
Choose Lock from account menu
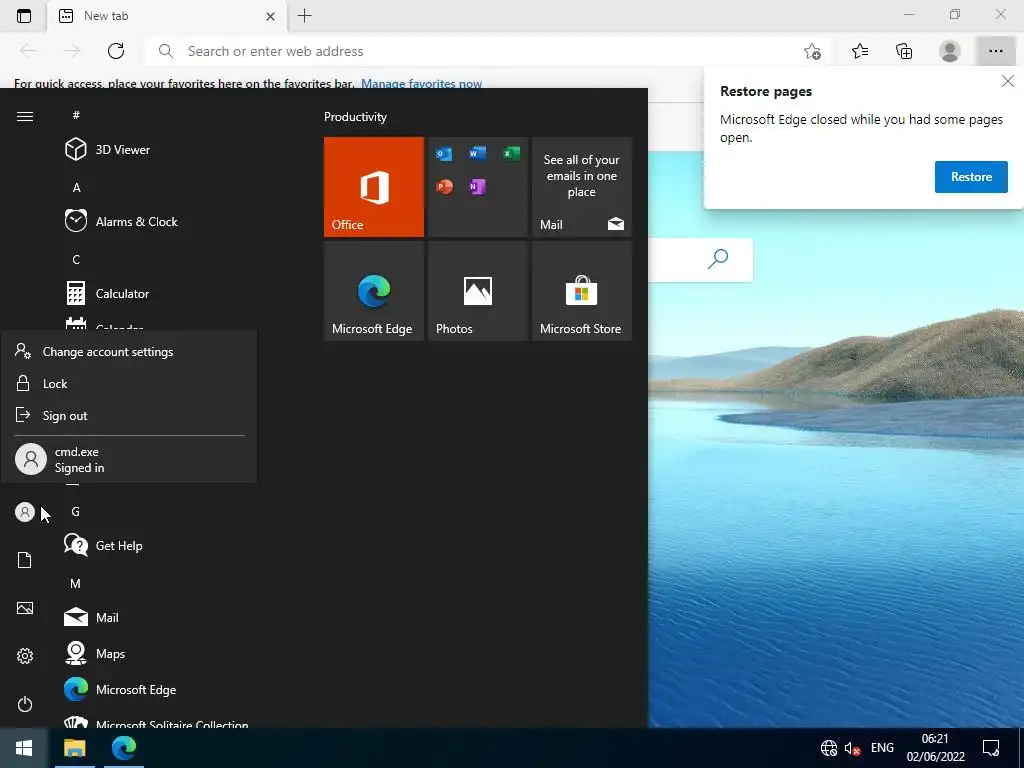[129, 383]
